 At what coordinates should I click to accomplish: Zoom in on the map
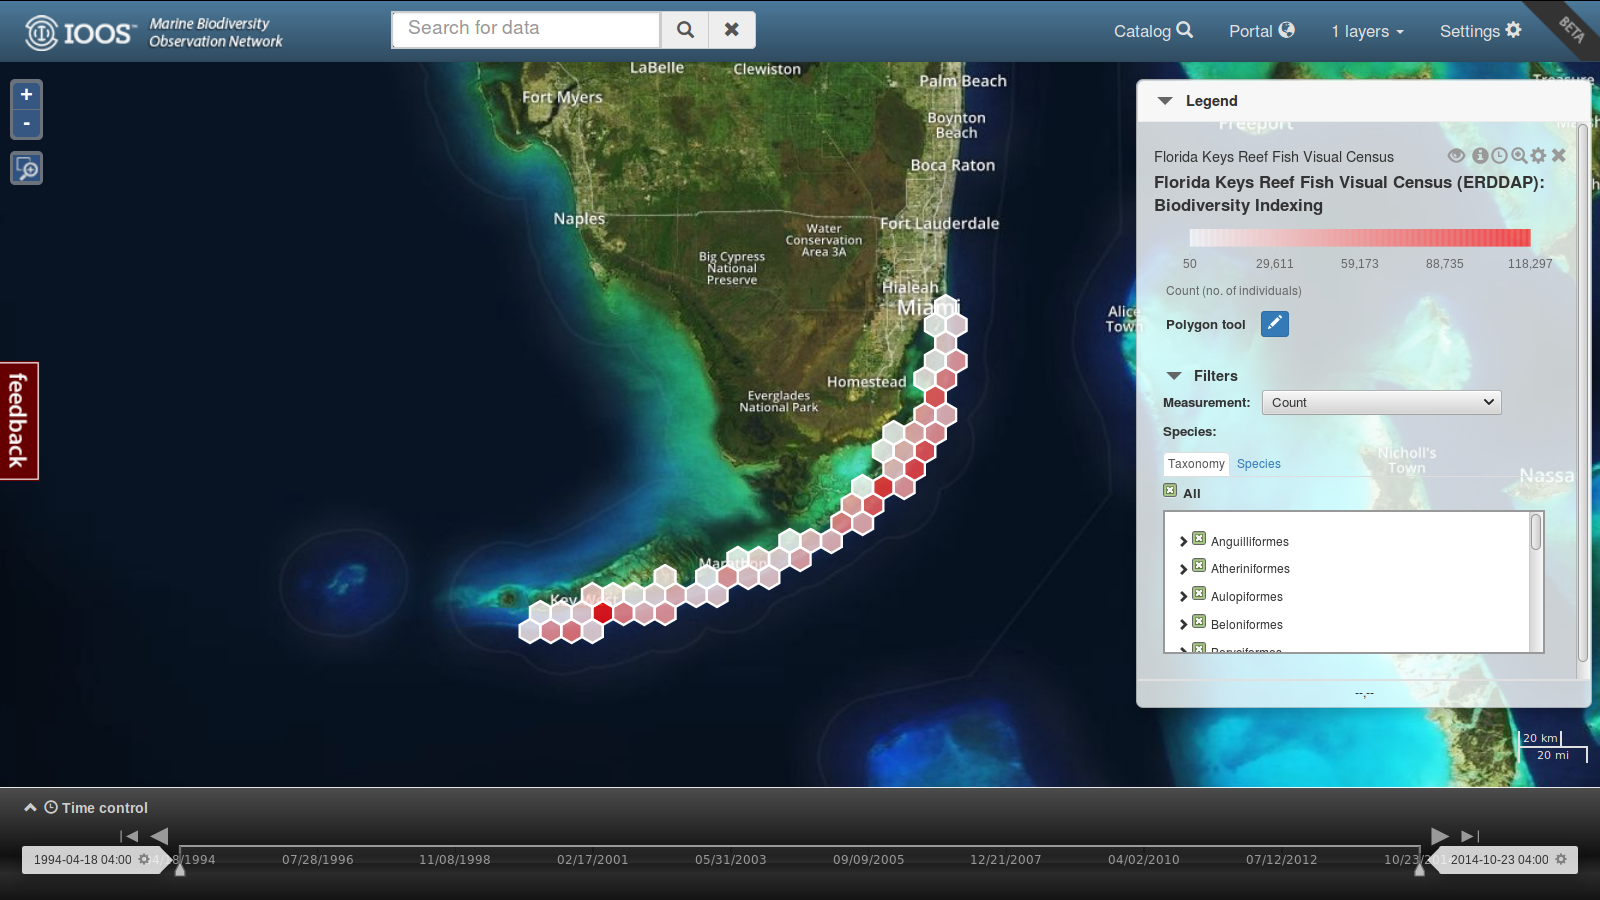coord(26,95)
